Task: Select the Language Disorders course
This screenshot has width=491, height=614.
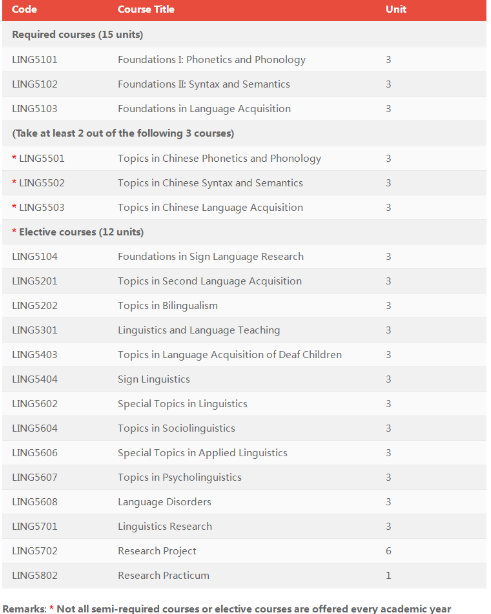Action: pyautogui.click(x=164, y=502)
